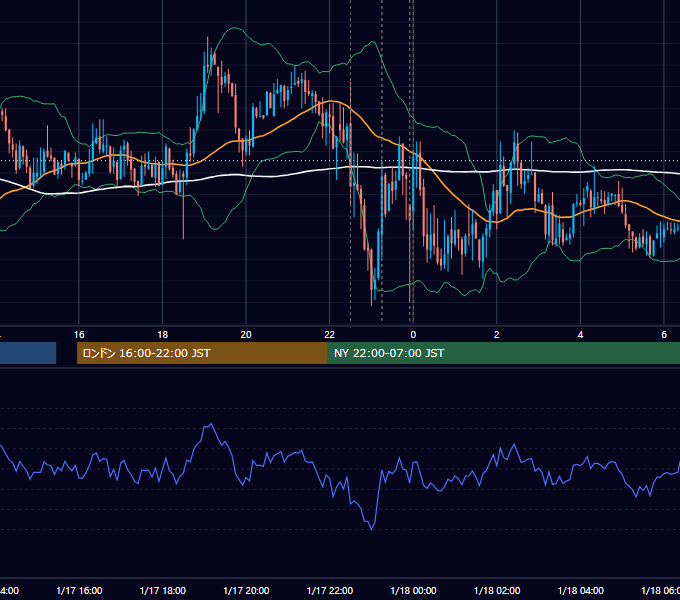This screenshot has height=600, width=680.
Task: Click the 1/17 18:00 time label
Action: click(x=163, y=590)
